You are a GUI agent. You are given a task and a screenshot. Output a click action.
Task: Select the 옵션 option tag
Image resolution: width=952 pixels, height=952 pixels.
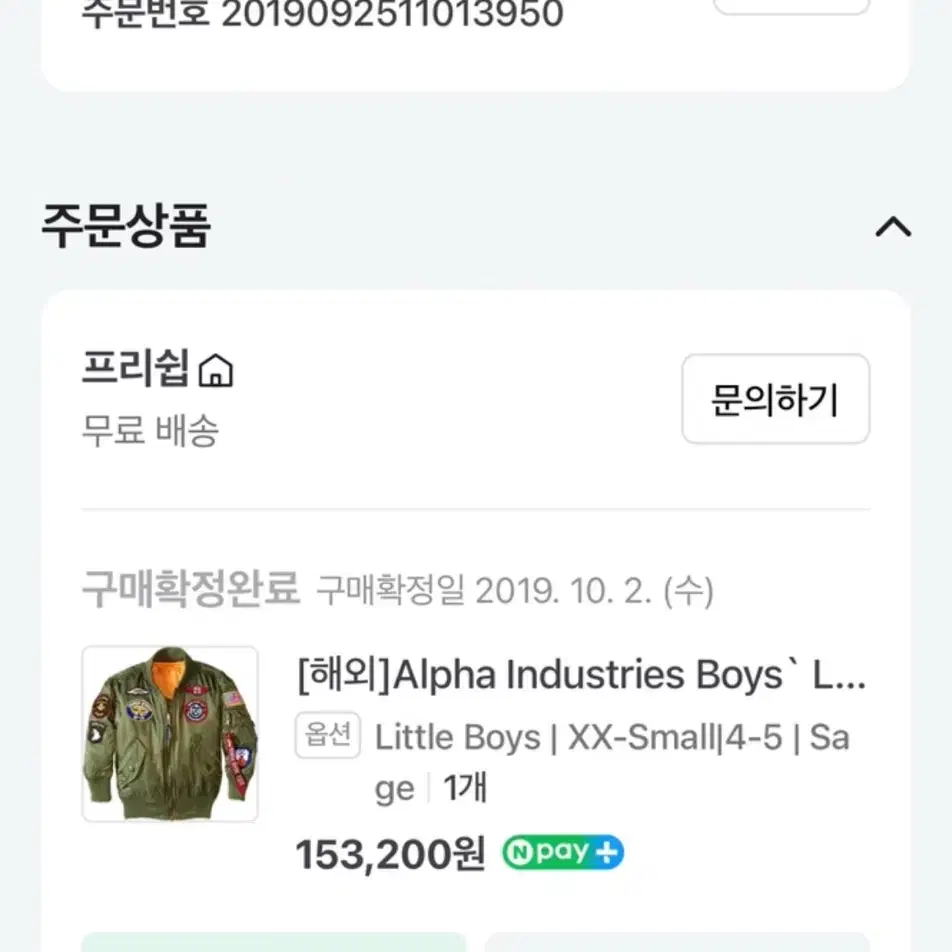328,736
